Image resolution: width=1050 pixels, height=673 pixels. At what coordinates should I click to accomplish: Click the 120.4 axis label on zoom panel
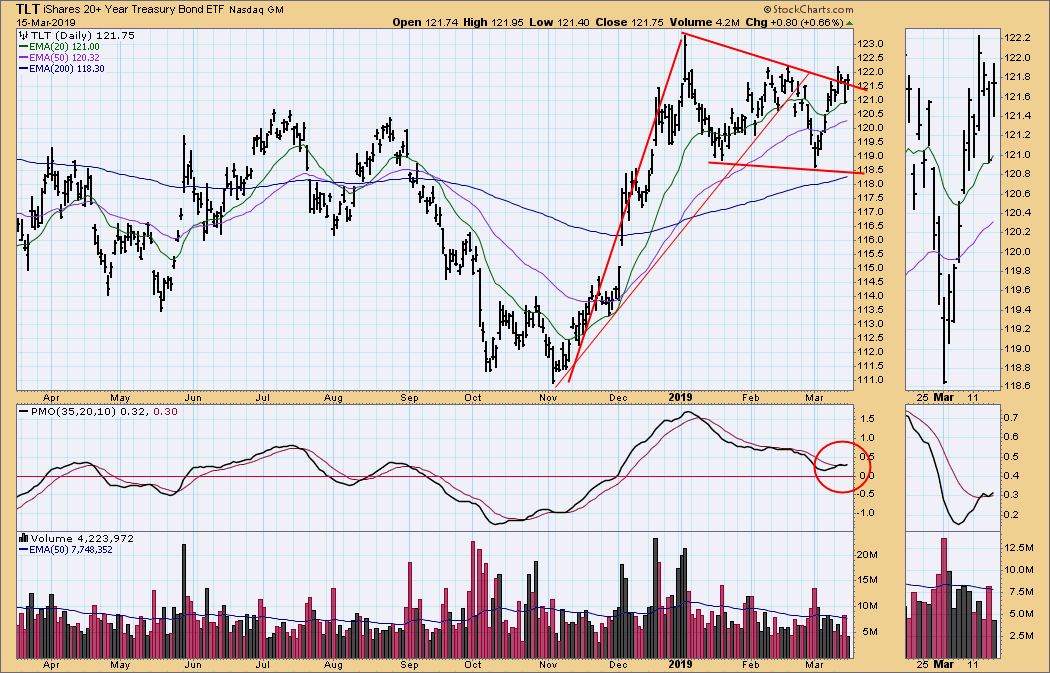coord(1018,213)
